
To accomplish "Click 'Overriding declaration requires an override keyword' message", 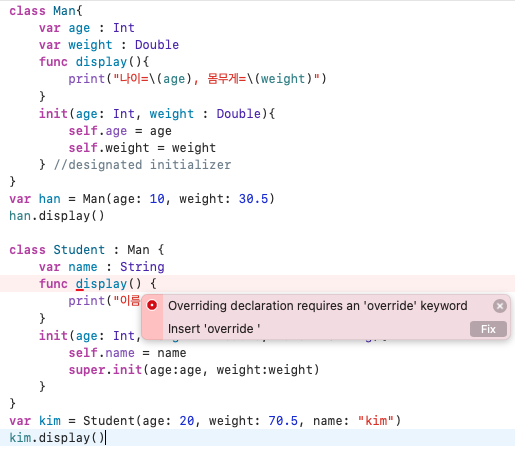I will pyautogui.click(x=318, y=306).
